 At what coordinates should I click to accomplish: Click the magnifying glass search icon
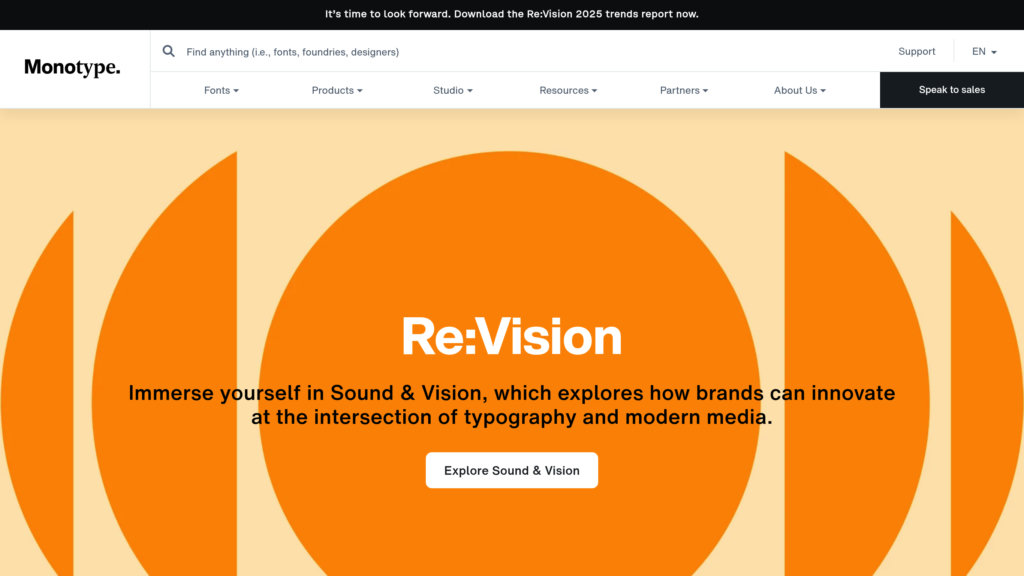tap(169, 51)
